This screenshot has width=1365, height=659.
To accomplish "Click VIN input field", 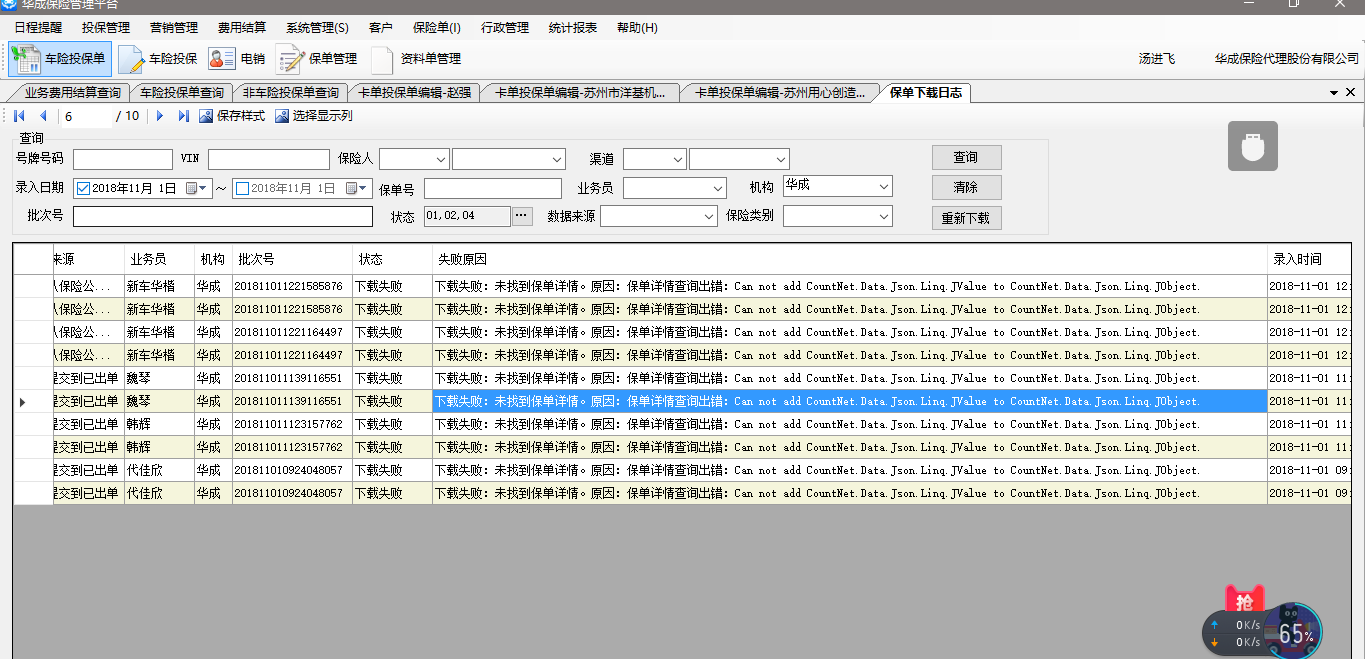I will (269, 159).
